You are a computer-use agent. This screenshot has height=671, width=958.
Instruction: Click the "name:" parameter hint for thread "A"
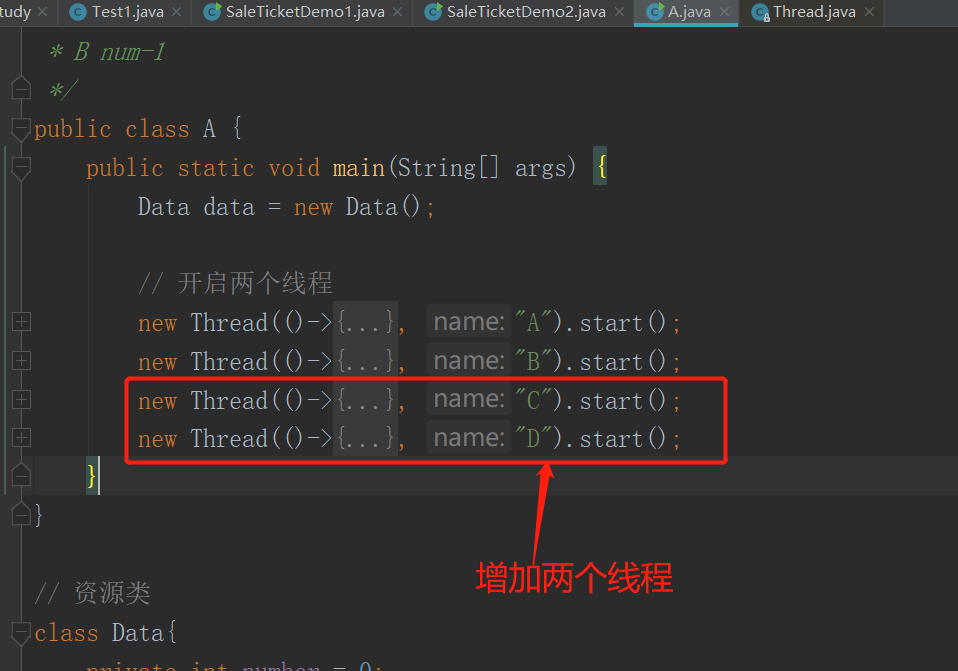[x=468, y=322]
